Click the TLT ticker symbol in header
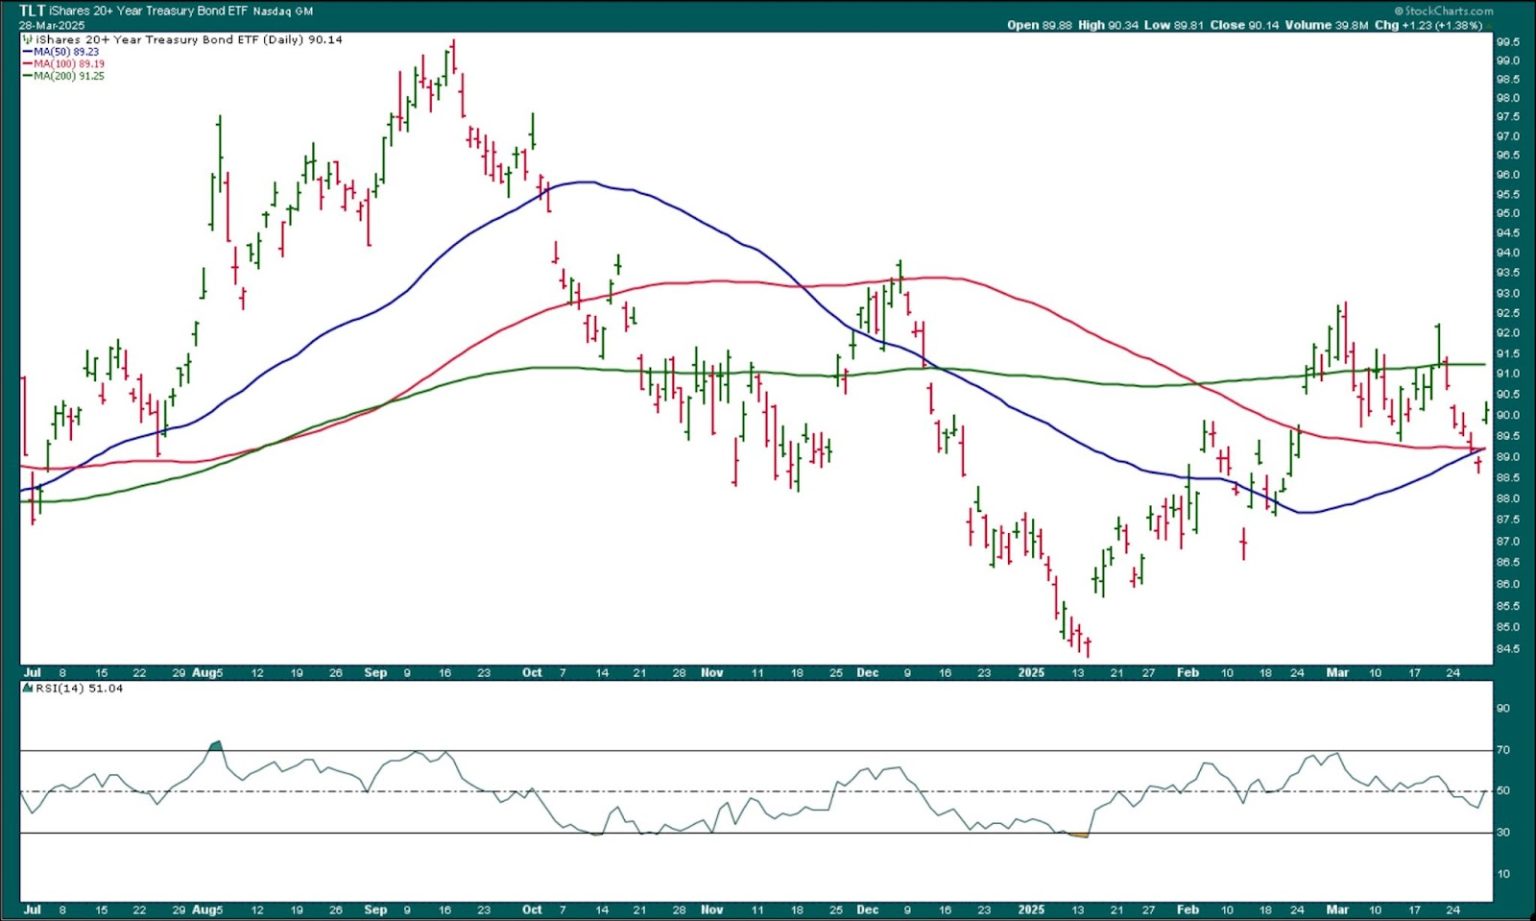The height and width of the screenshot is (921, 1536). (32, 11)
